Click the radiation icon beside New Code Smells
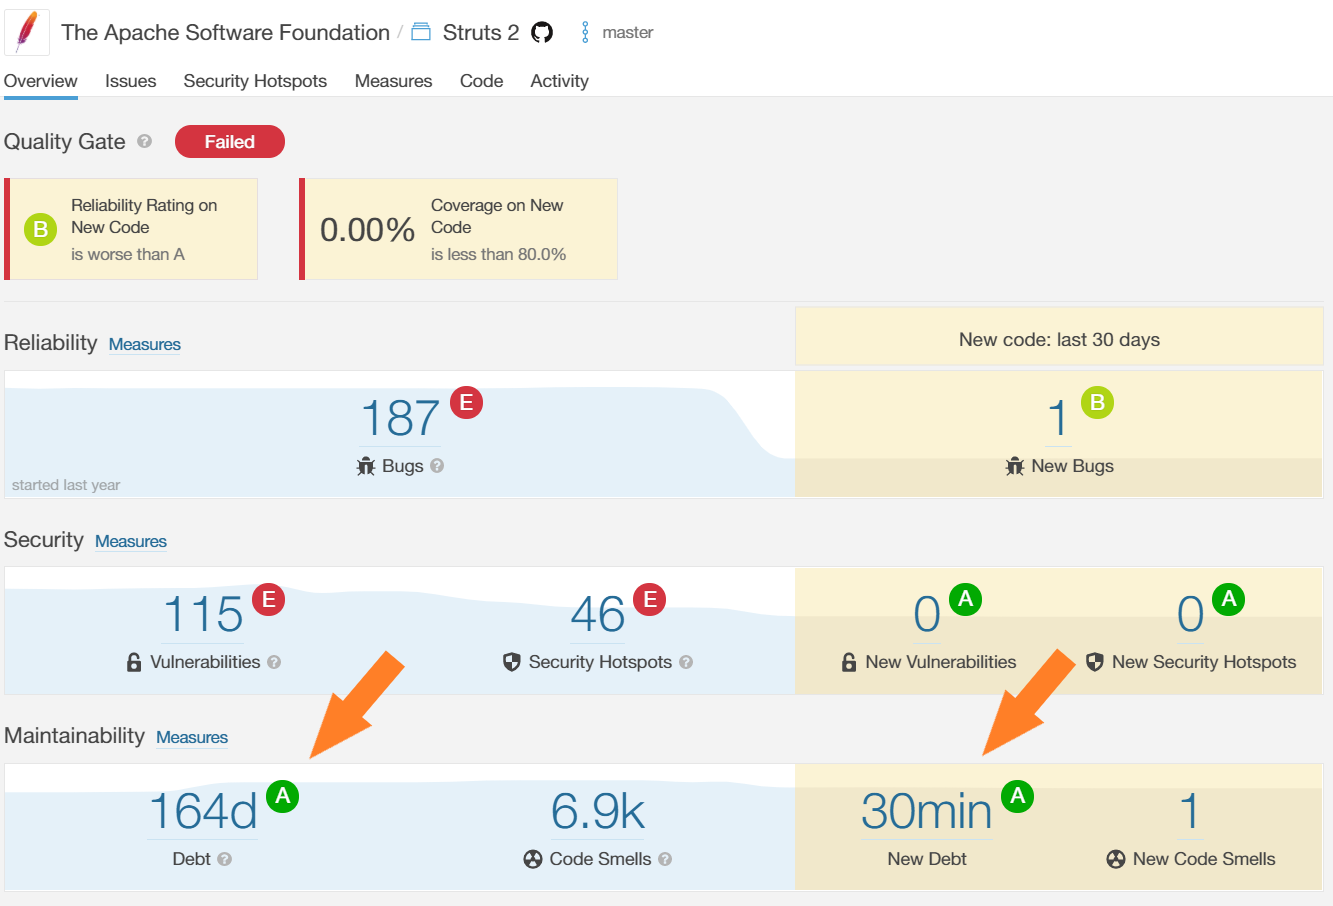 coord(1116,859)
